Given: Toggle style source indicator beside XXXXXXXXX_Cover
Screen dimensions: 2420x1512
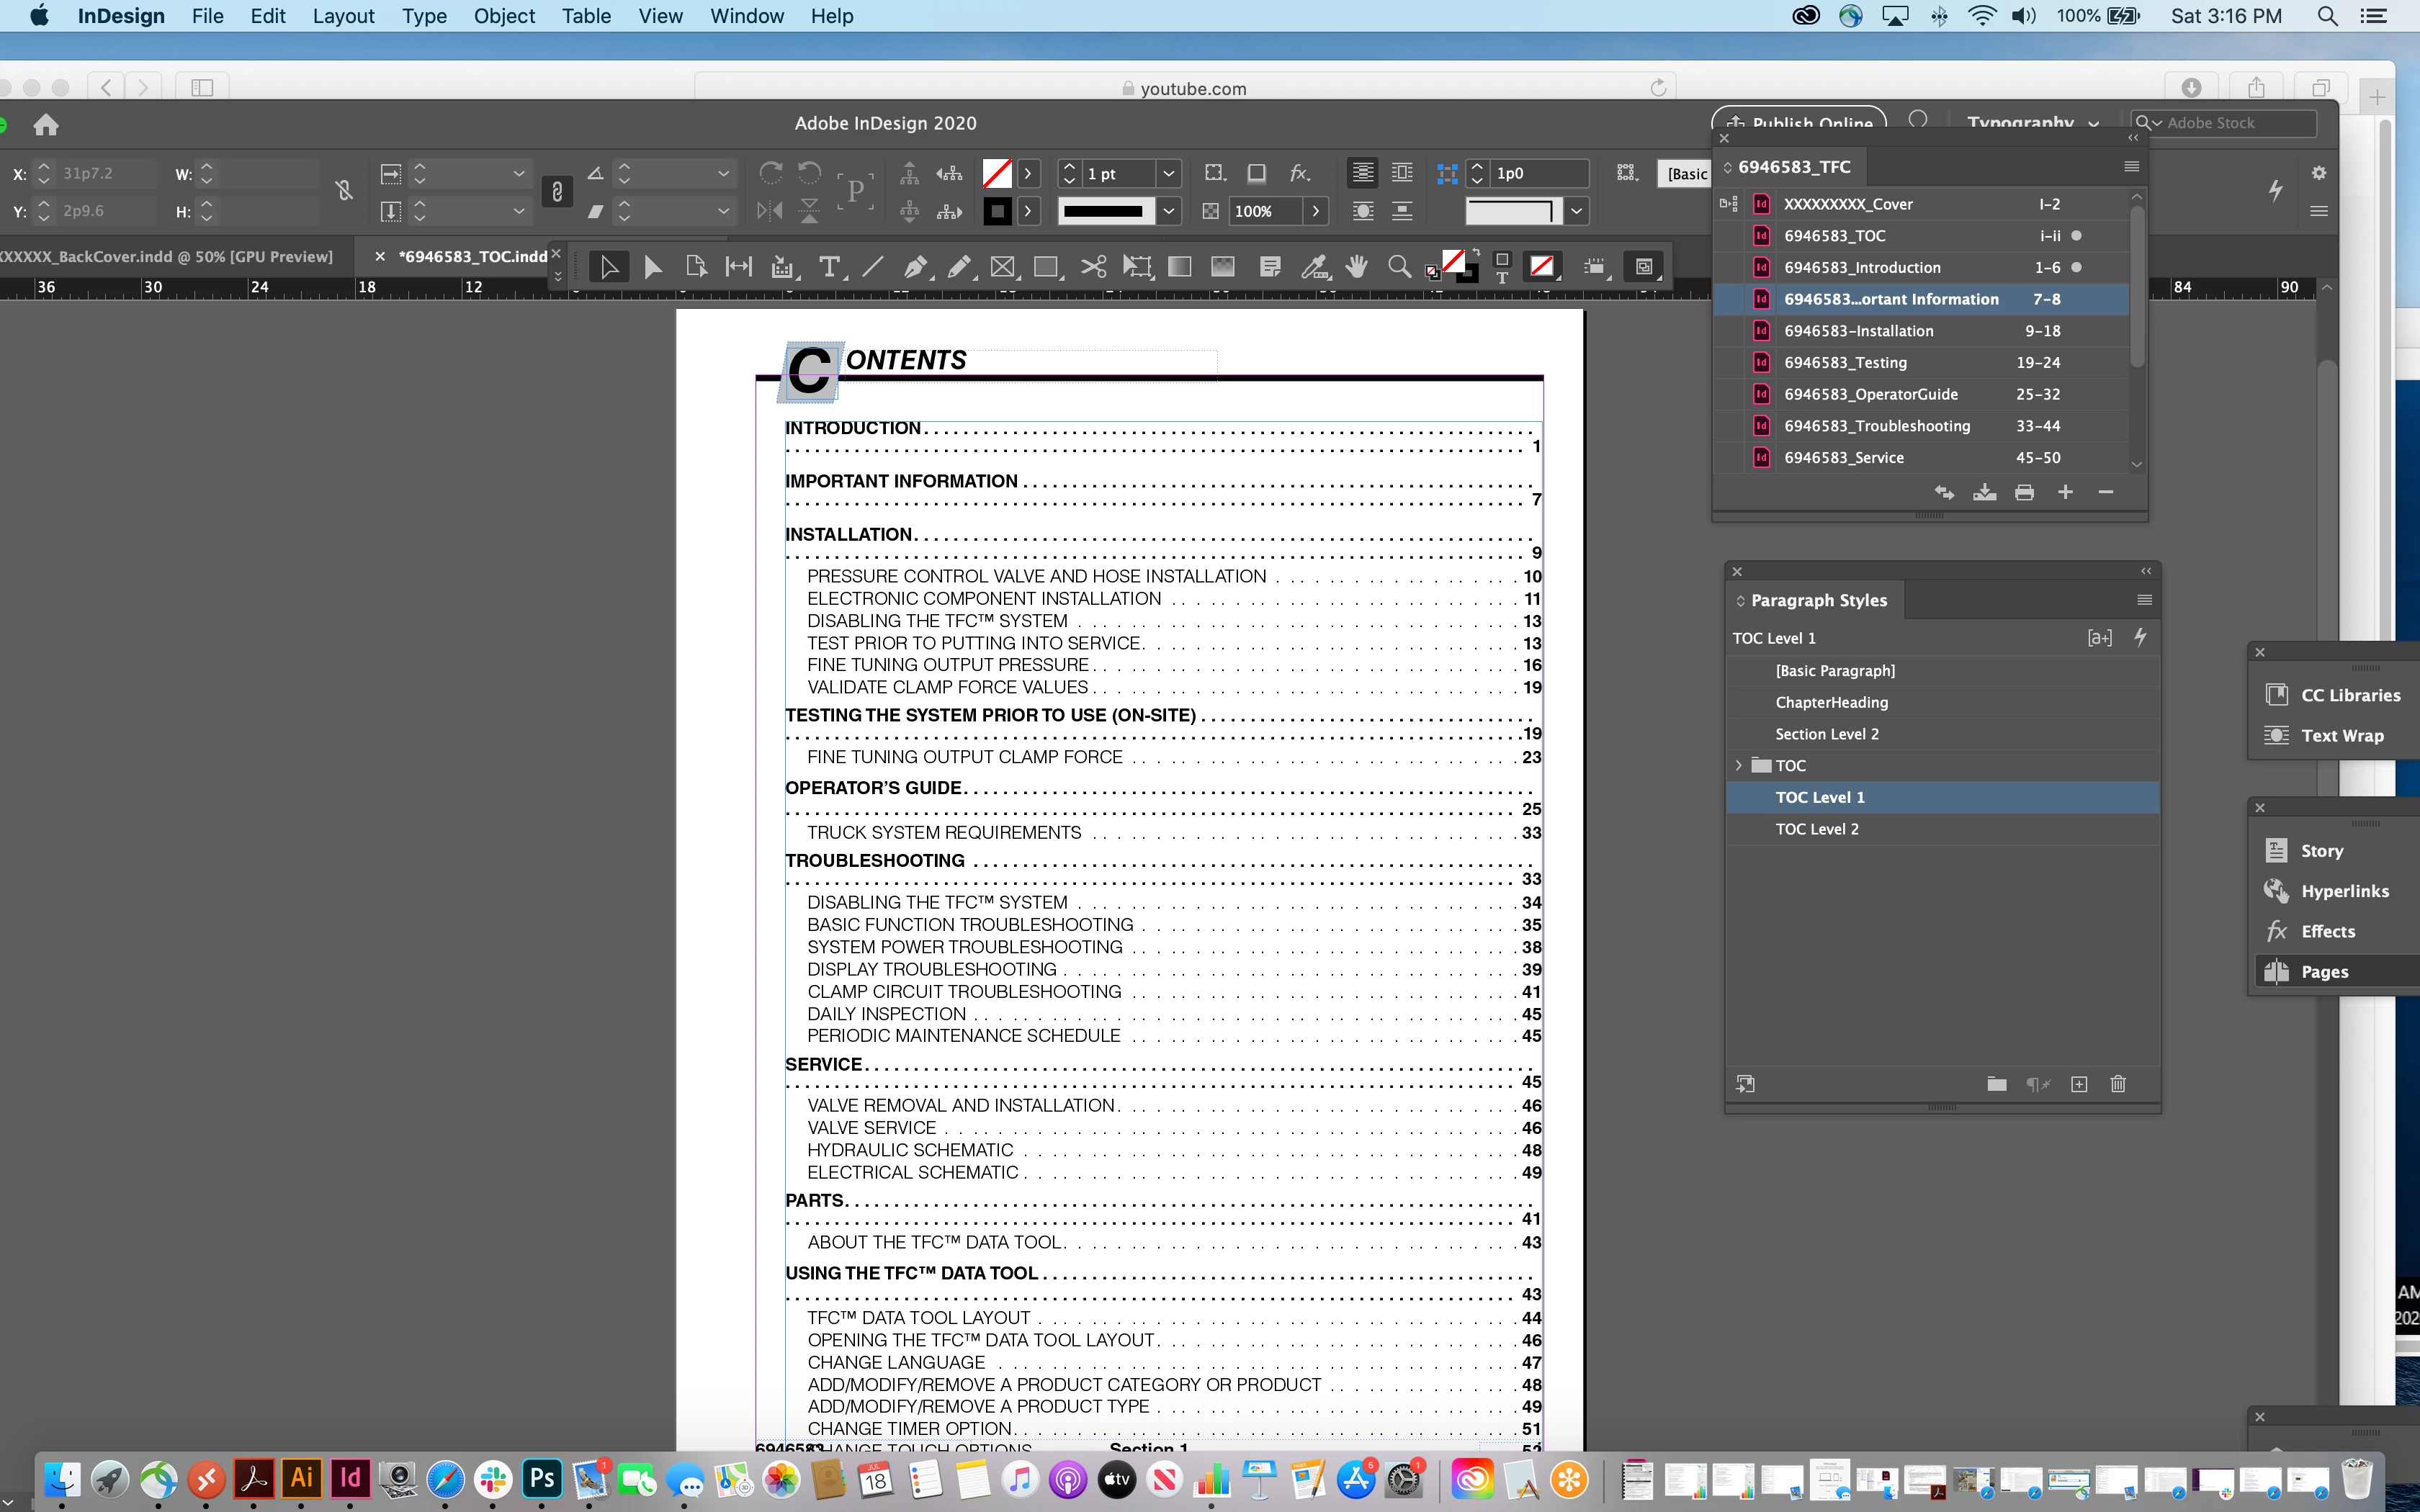Looking at the screenshot, I should point(1728,204).
